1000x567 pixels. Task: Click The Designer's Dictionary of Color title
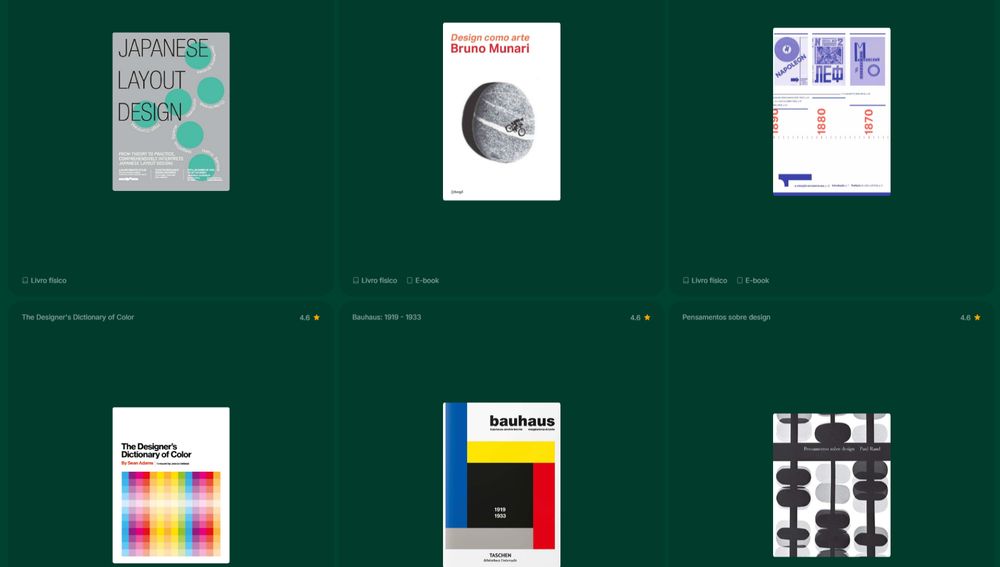coord(78,317)
